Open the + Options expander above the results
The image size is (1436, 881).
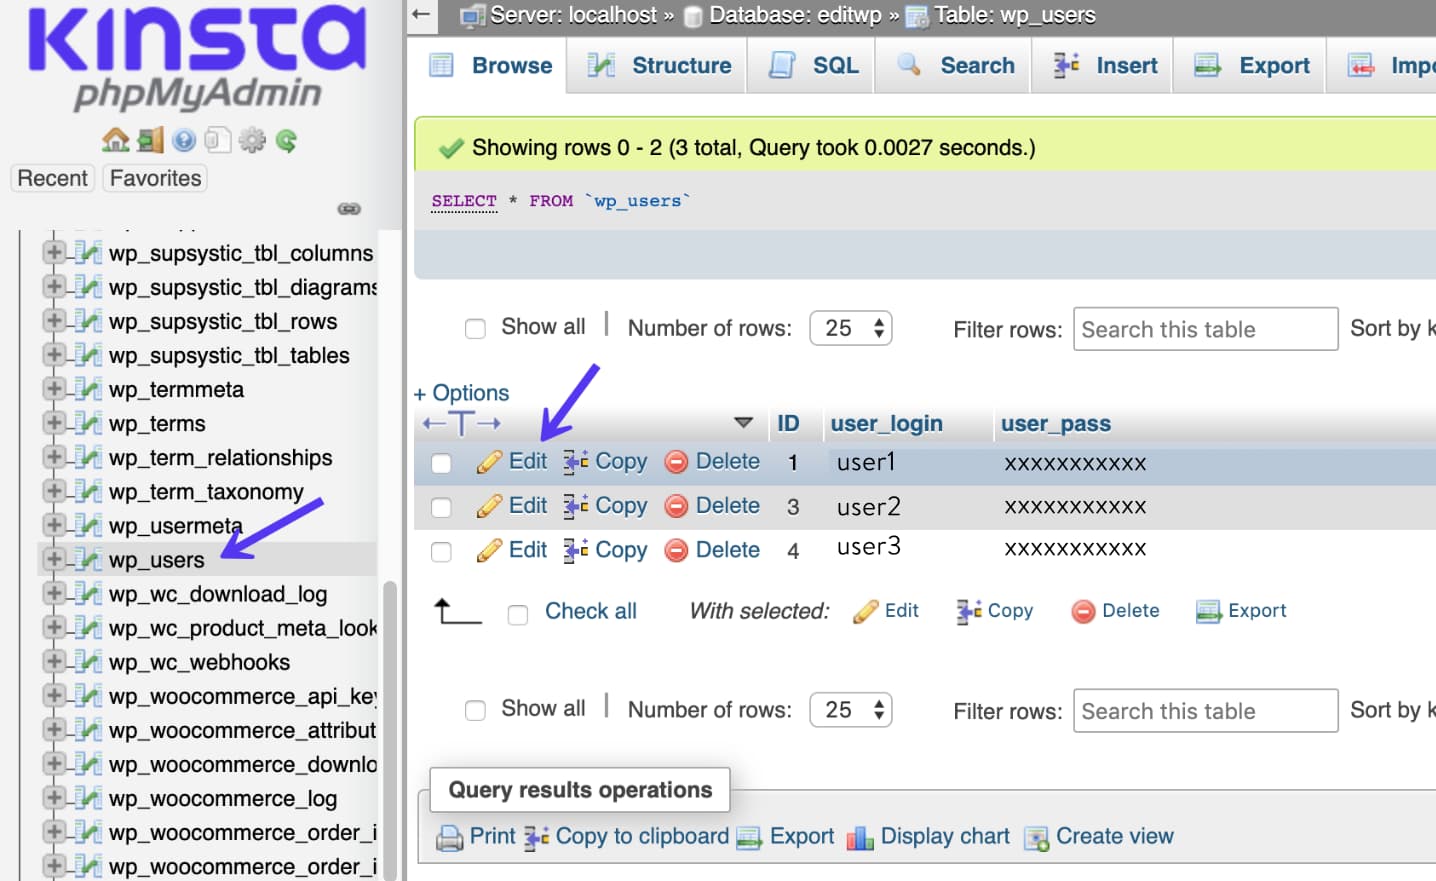click(462, 392)
